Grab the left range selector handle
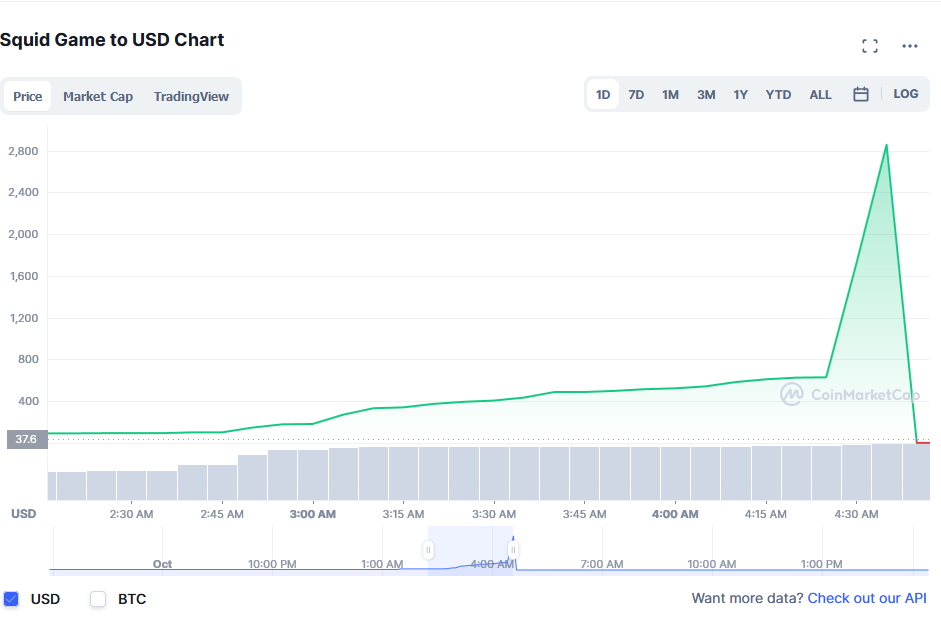 point(428,550)
